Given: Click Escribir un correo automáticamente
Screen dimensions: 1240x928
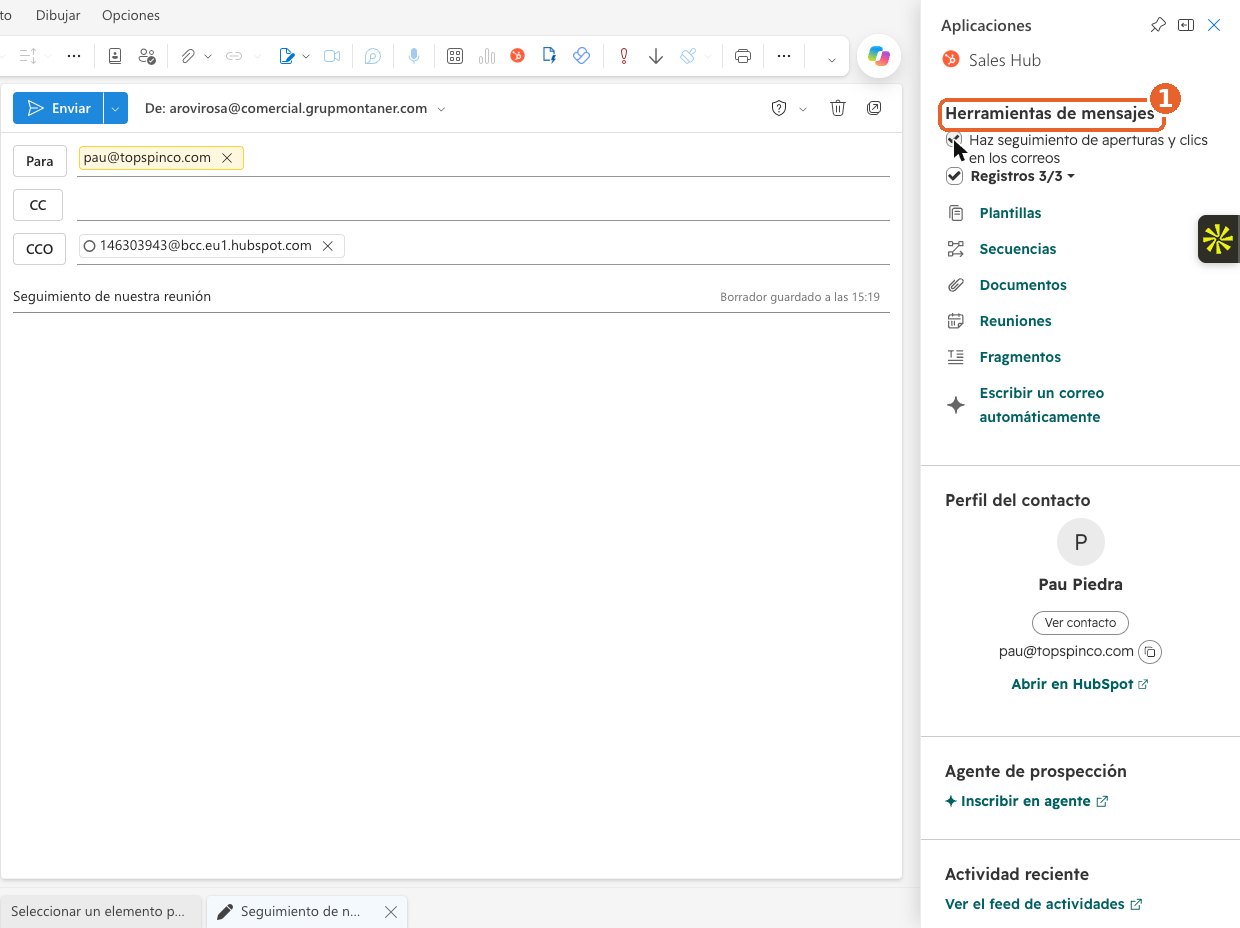Looking at the screenshot, I should (x=1042, y=405).
